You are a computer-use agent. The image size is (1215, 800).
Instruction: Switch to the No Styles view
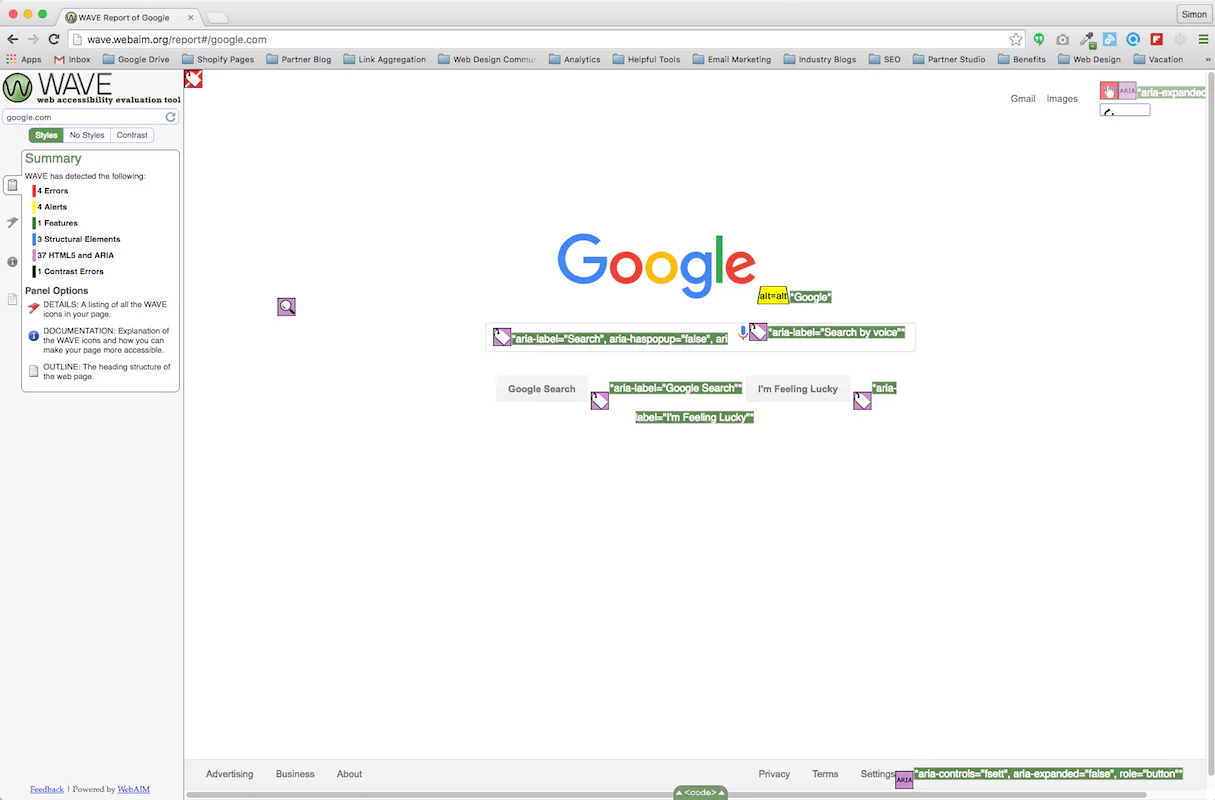(86, 134)
